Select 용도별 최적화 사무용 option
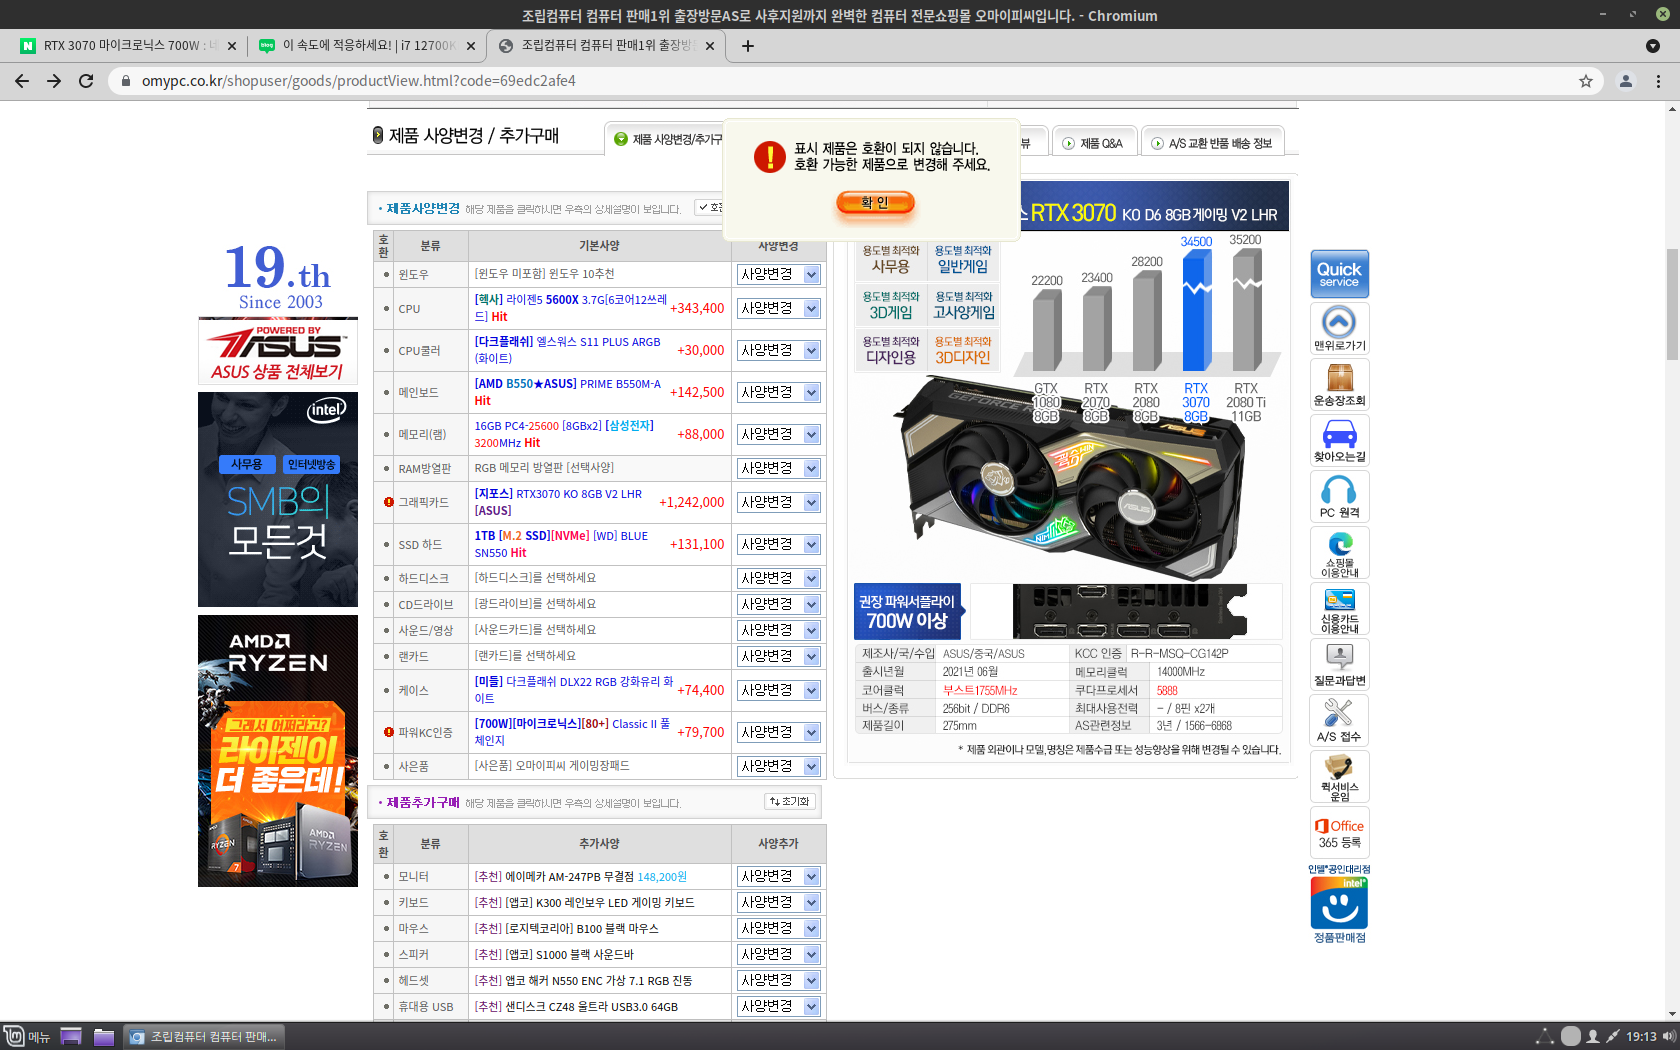 (x=891, y=260)
